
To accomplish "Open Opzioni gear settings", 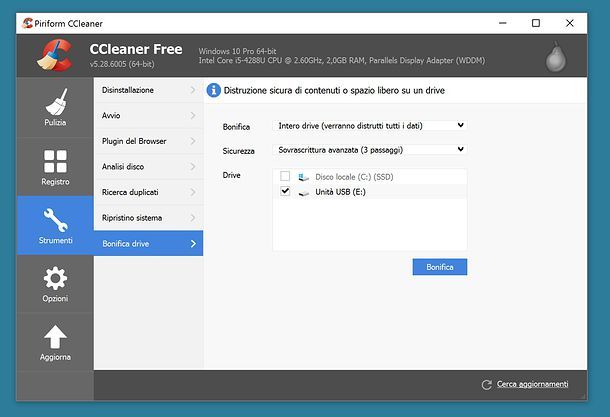I will pyautogui.click(x=55, y=284).
